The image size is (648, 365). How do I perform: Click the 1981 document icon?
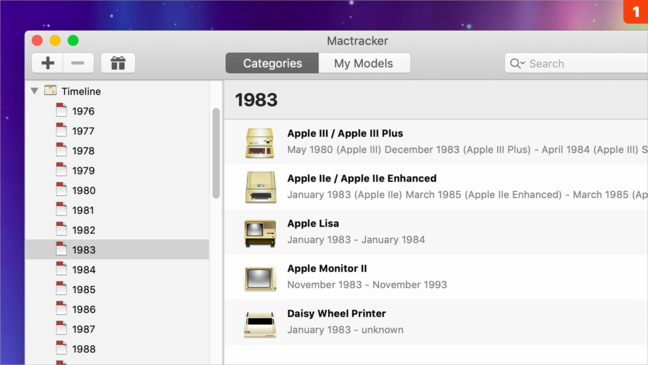(61, 209)
